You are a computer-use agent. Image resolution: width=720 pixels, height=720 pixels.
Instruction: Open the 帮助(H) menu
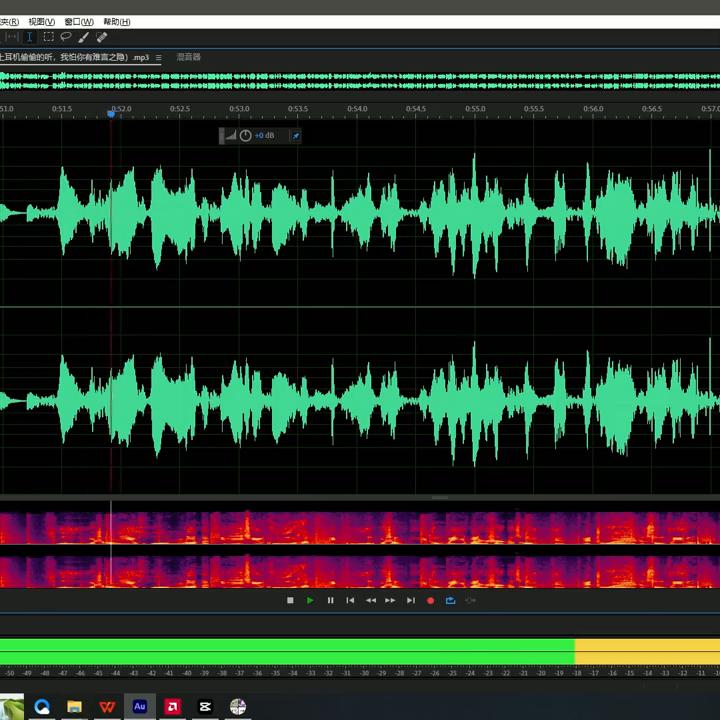(x=117, y=21)
